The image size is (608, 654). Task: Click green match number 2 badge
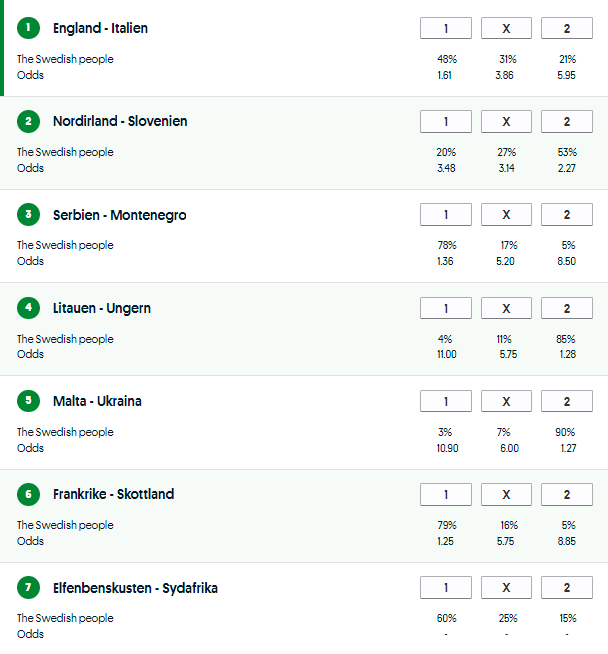(29, 121)
